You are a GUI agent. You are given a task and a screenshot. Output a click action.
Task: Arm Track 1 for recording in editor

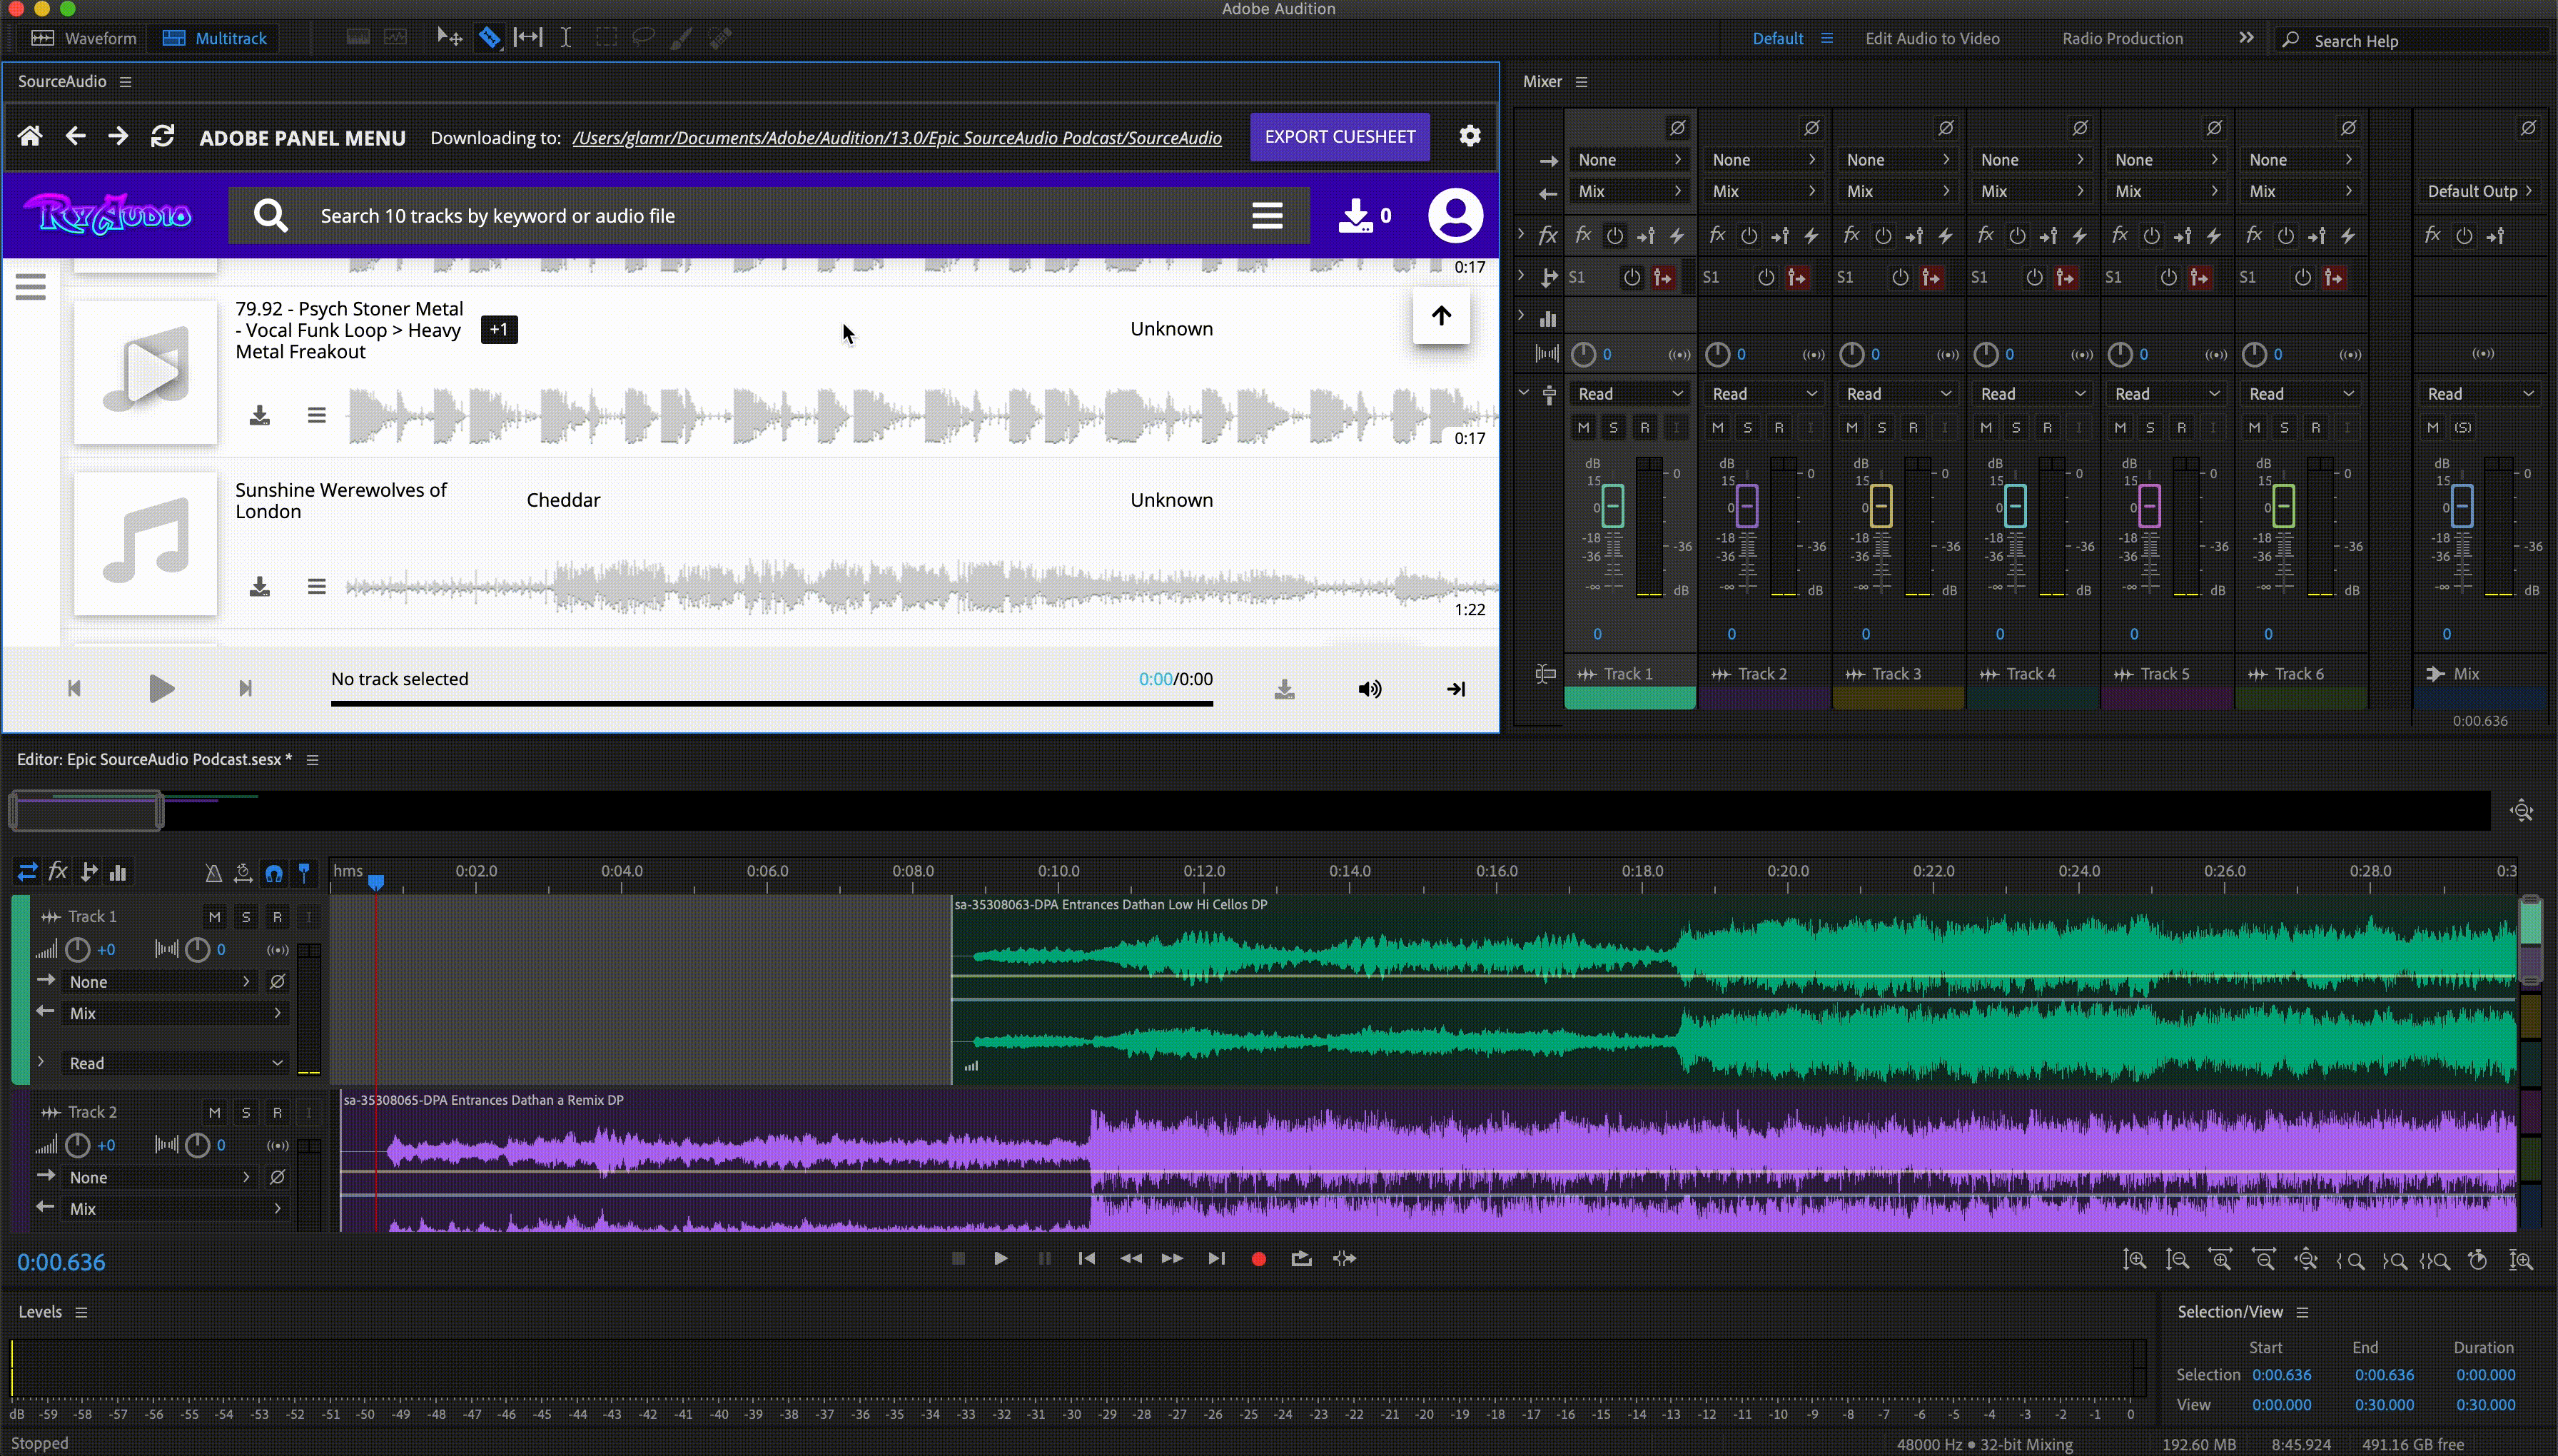277,916
